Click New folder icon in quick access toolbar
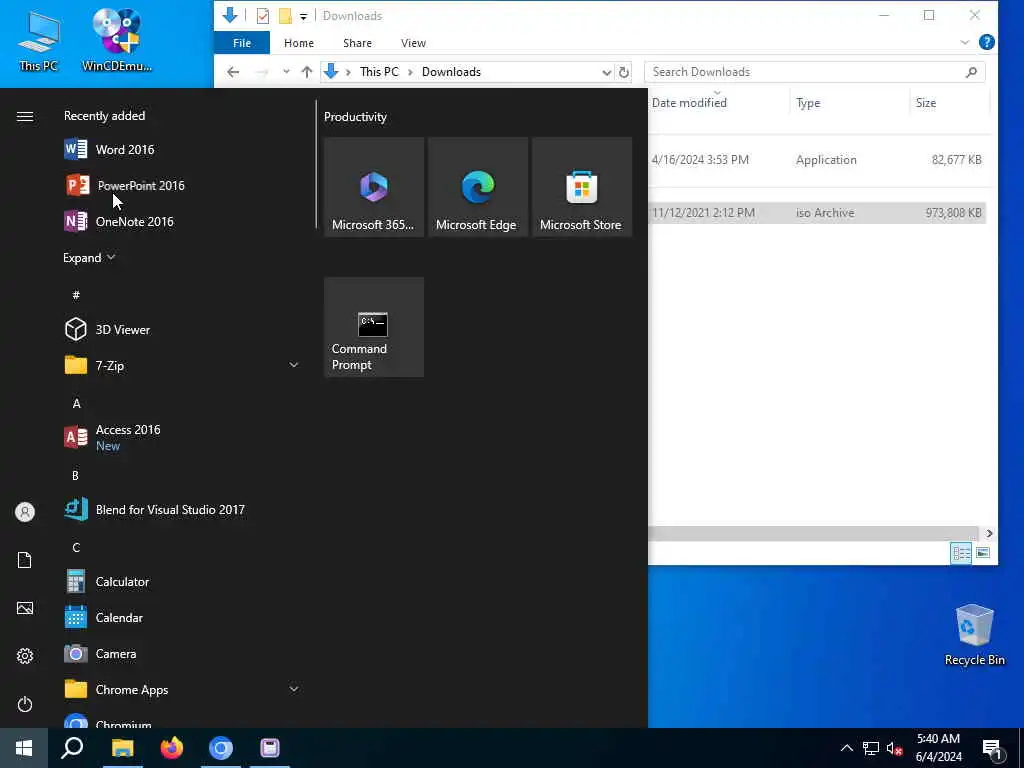Viewport: 1024px width, 768px height. point(285,16)
